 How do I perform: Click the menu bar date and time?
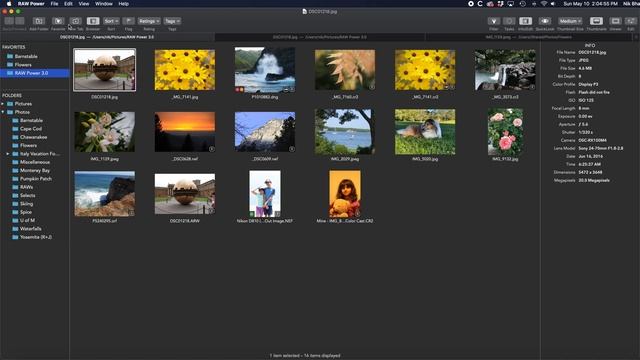tap(591, 4)
